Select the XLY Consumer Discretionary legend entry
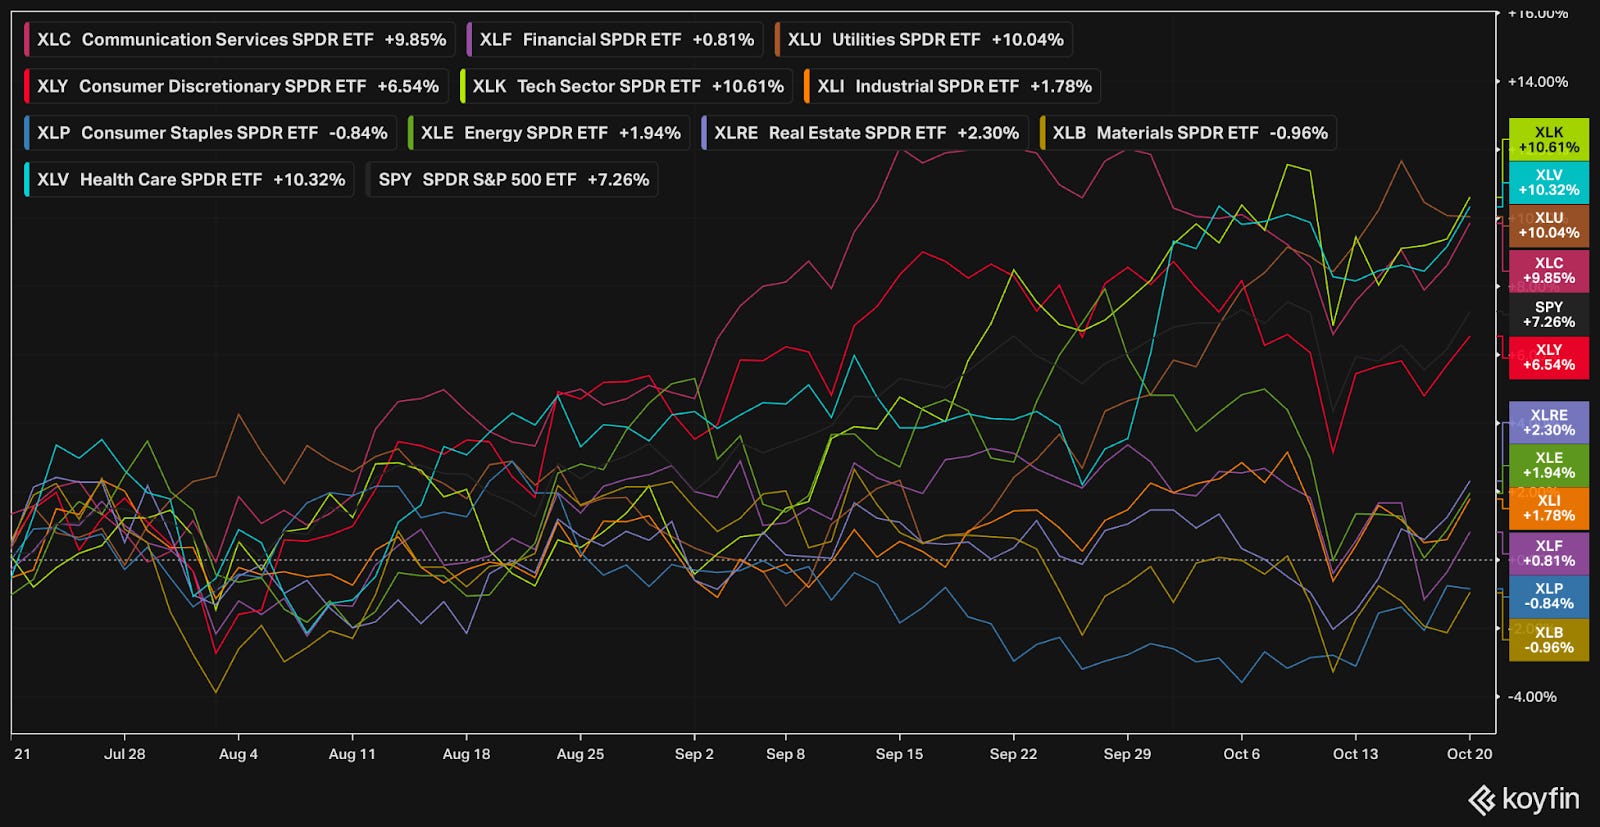1600x827 pixels. [x=237, y=86]
